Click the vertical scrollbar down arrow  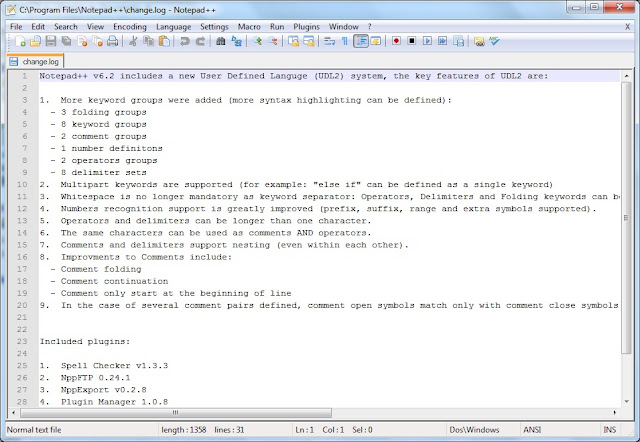[627, 402]
